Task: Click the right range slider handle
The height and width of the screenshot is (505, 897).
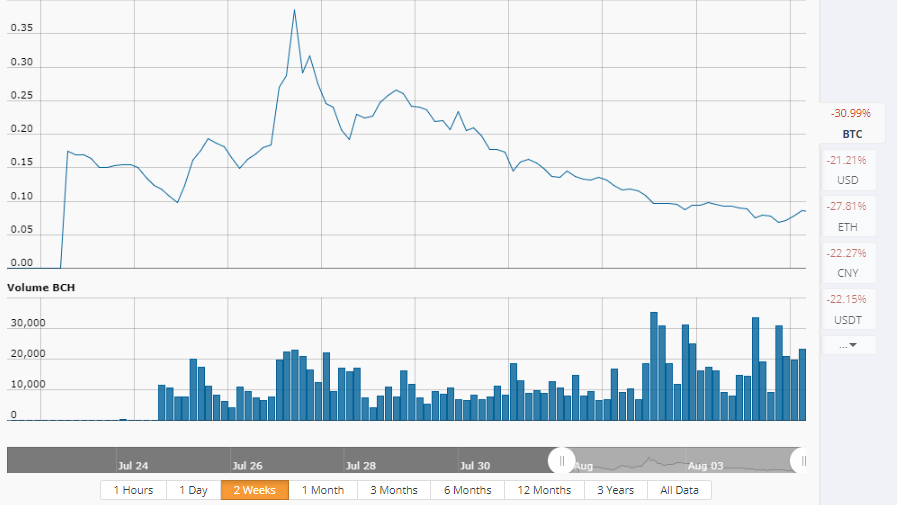Action: click(802, 460)
